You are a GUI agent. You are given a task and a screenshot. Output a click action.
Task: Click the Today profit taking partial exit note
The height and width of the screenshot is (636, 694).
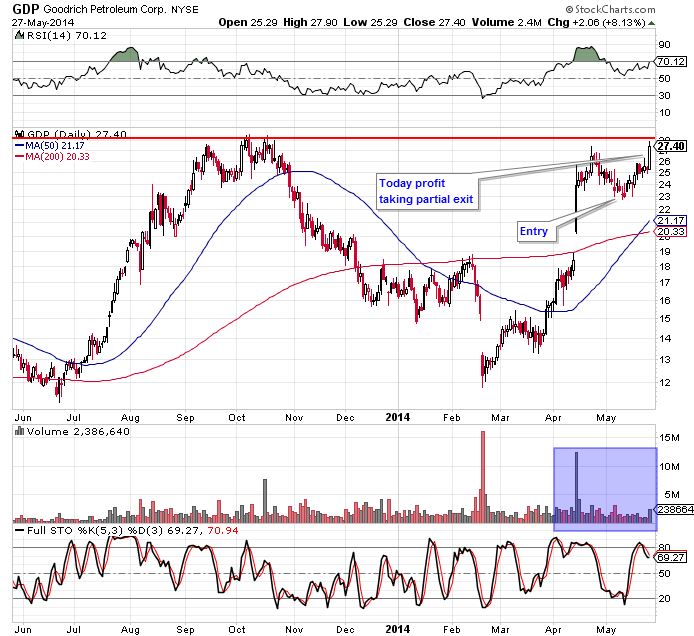pyautogui.click(x=426, y=191)
